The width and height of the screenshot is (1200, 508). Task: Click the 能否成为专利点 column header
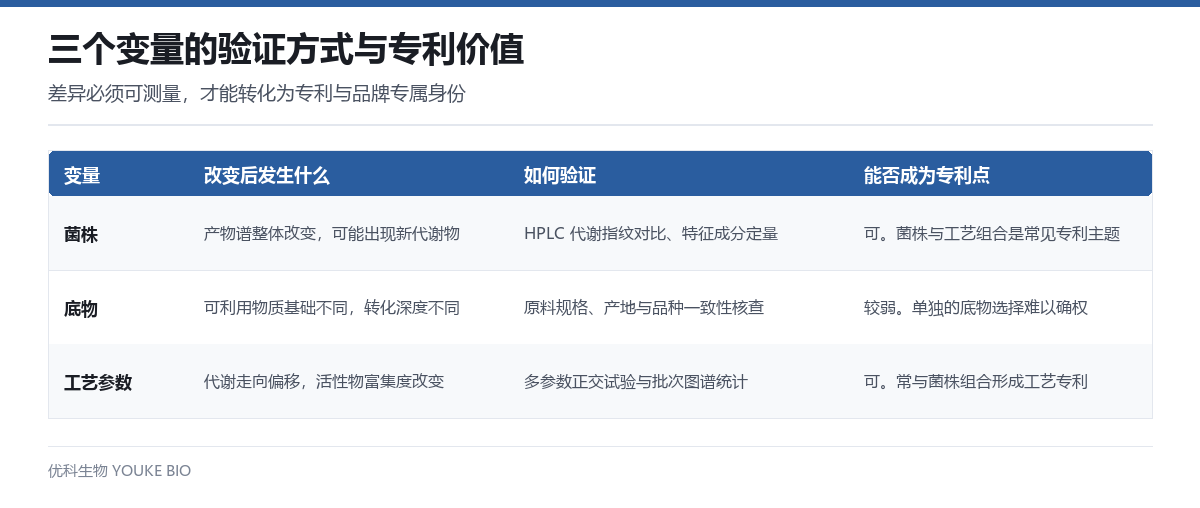pyautogui.click(x=927, y=176)
